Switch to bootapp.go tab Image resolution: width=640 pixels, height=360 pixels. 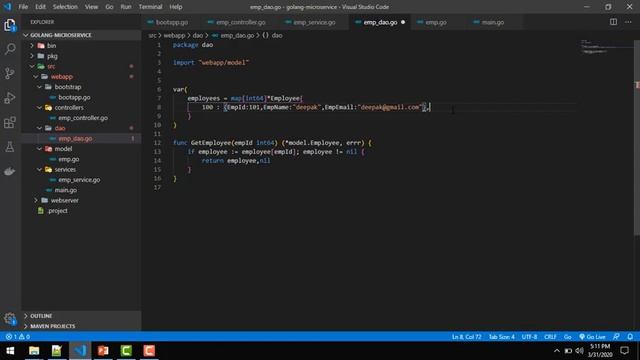pos(171,22)
